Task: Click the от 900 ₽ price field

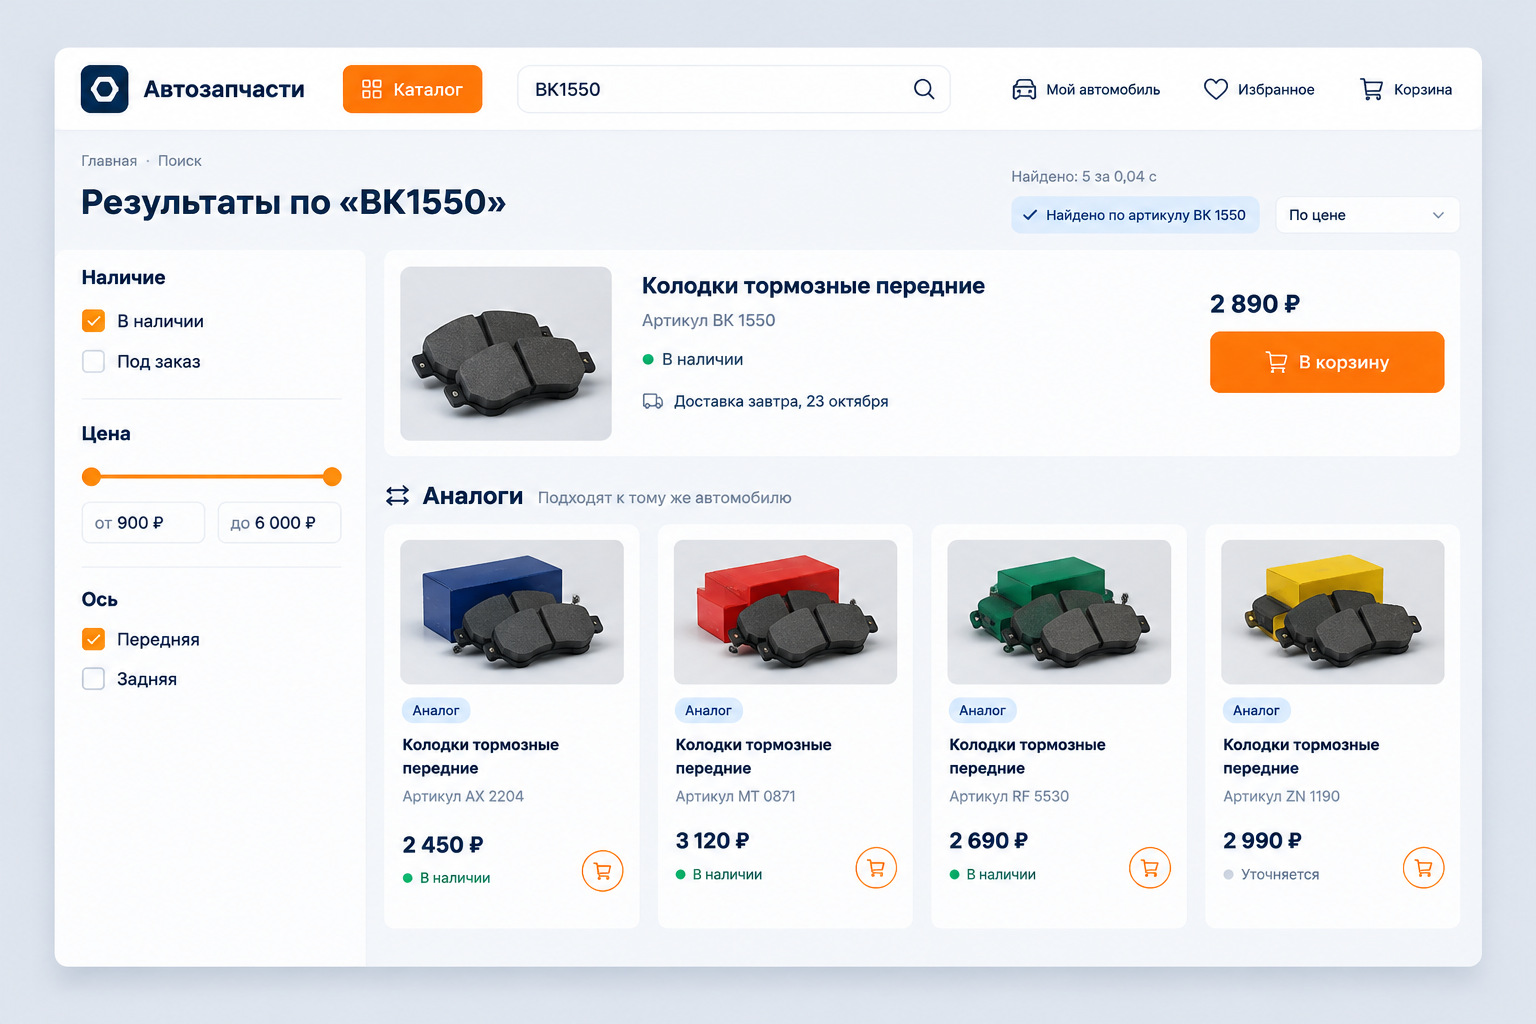Action: 143,523
